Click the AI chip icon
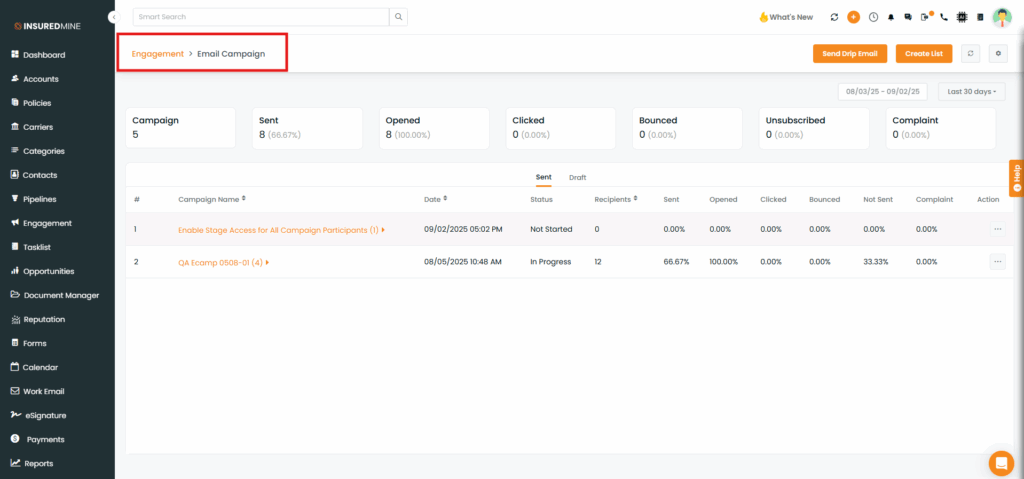The width and height of the screenshot is (1024, 479). pyautogui.click(x=961, y=17)
